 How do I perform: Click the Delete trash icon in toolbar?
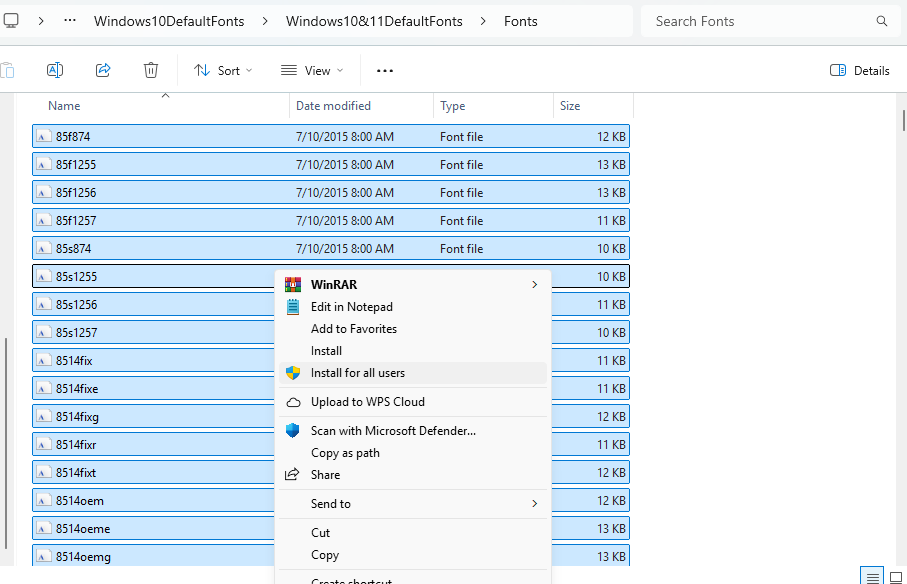pyautogui.click(x=150, y=70)
